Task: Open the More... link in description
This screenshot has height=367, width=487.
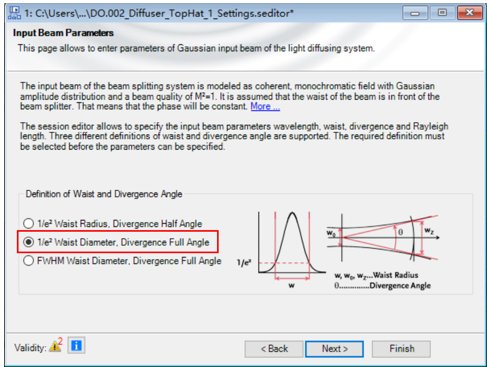Action: click(x=265, y=106)
